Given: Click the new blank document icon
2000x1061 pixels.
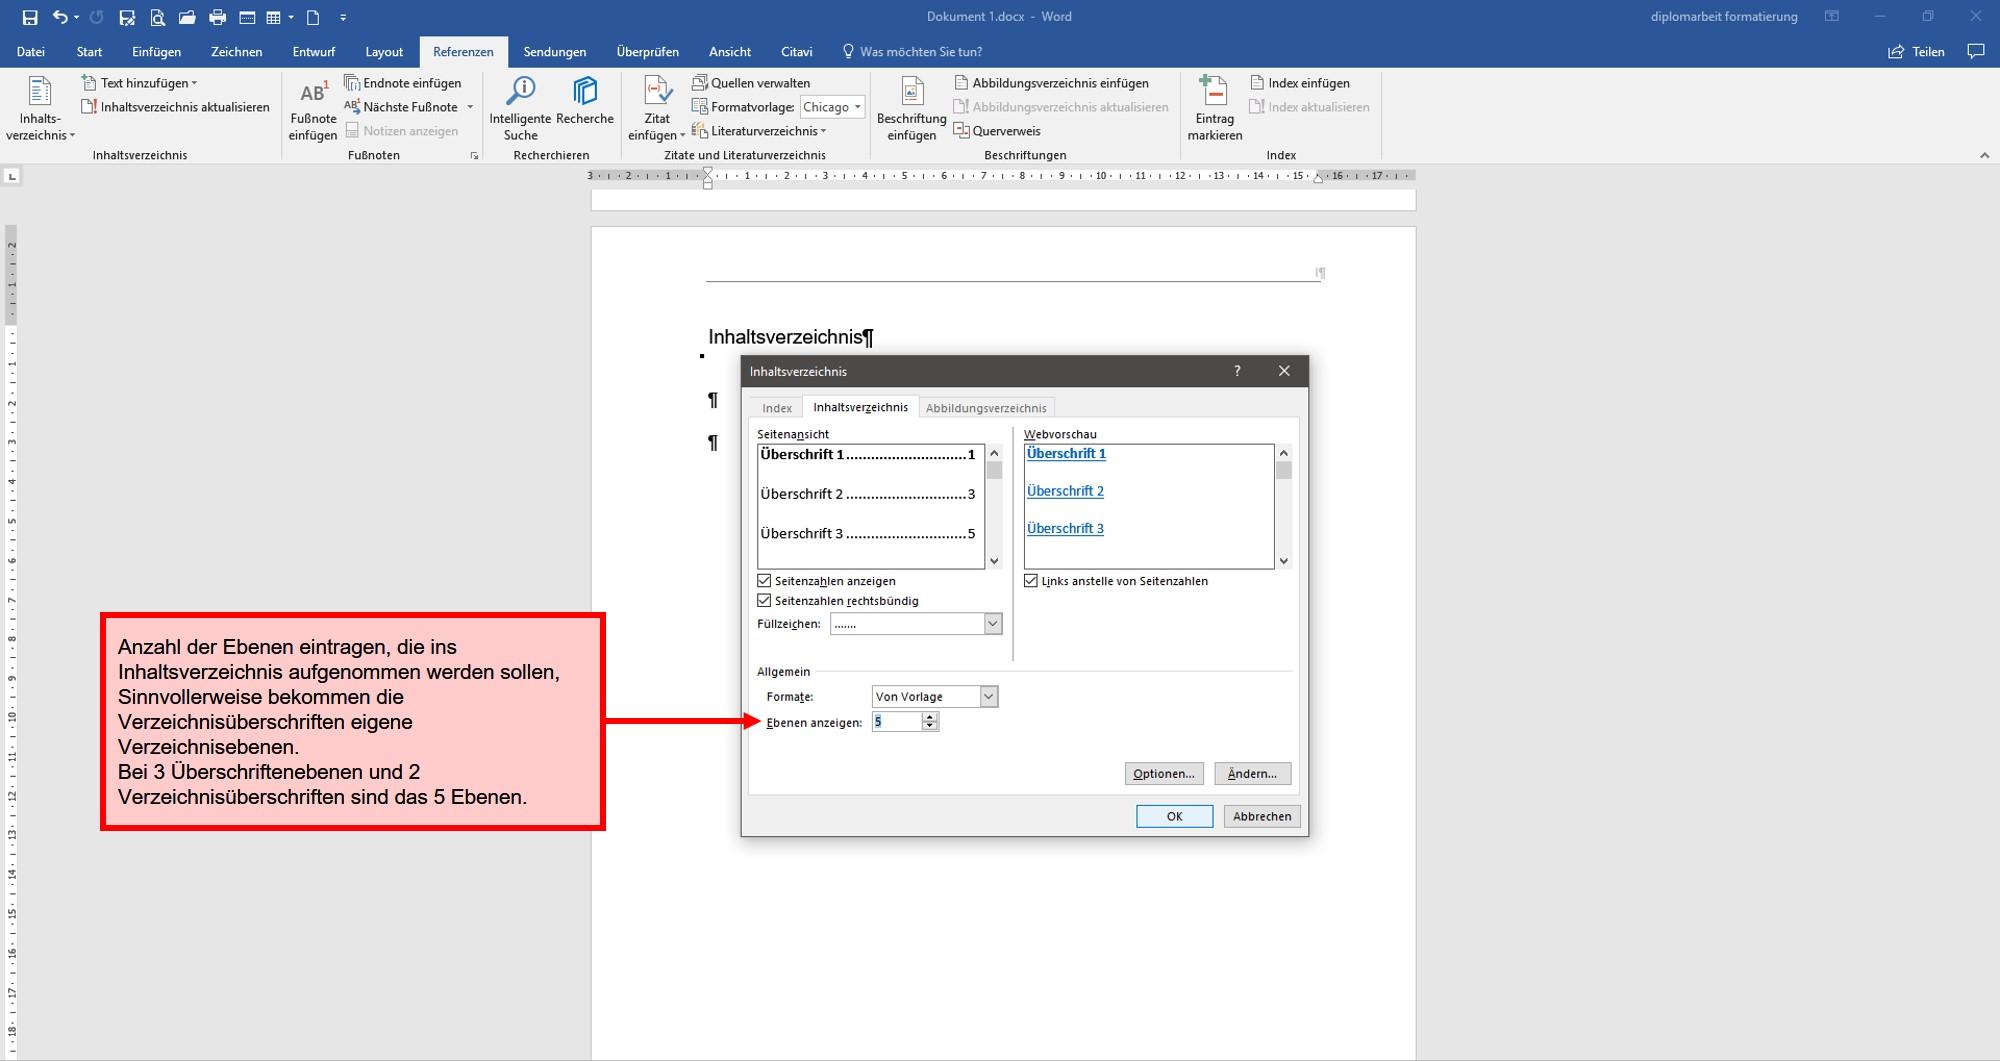Looking at the screenshot, I should 313,17.
